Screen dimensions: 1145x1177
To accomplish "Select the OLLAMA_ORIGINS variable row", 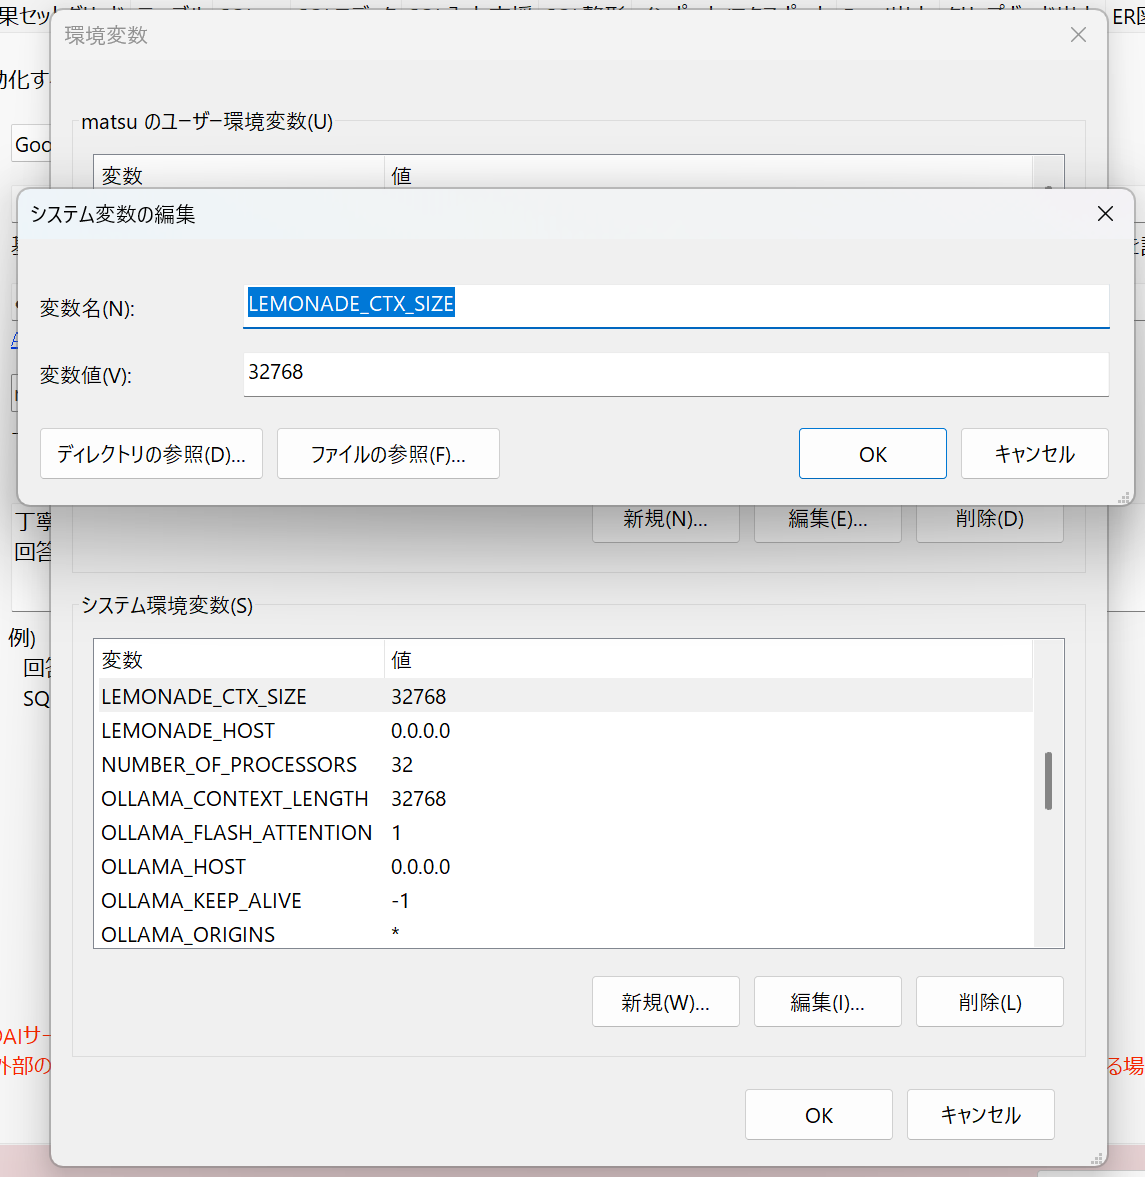I will click(x=188, y=934).
